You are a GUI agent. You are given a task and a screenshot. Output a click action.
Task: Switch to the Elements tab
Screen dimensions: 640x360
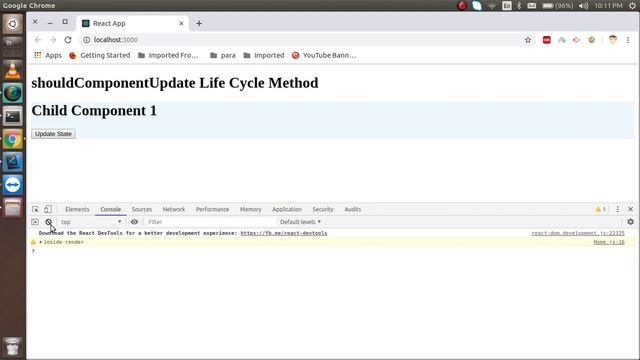coord(77,209)
